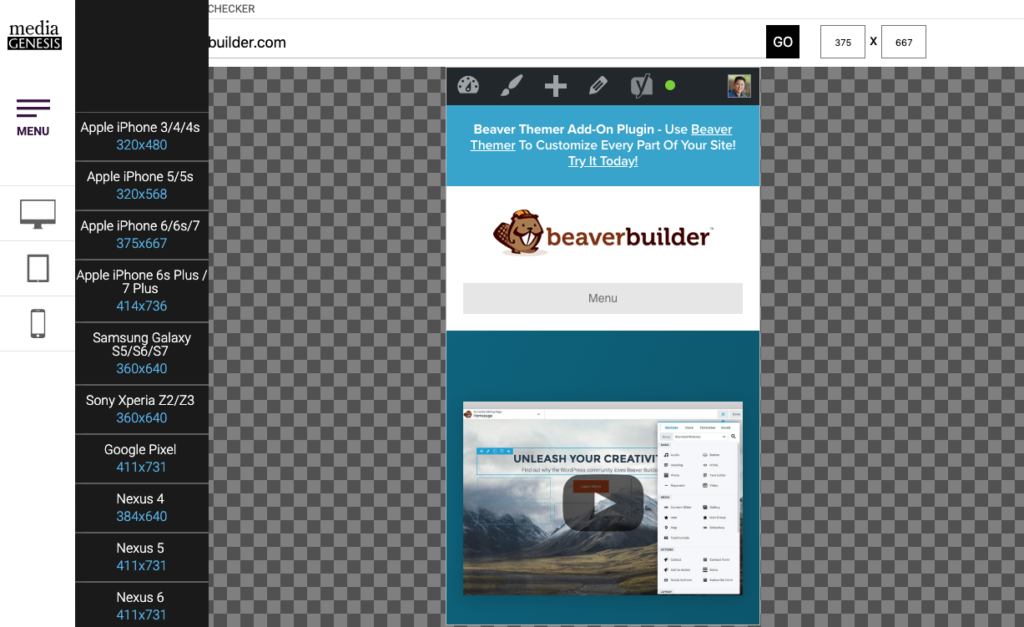Screen dimensions: 1024x627
Task: Open Yoast SEO from the admin bar
Action: (640, 85)
